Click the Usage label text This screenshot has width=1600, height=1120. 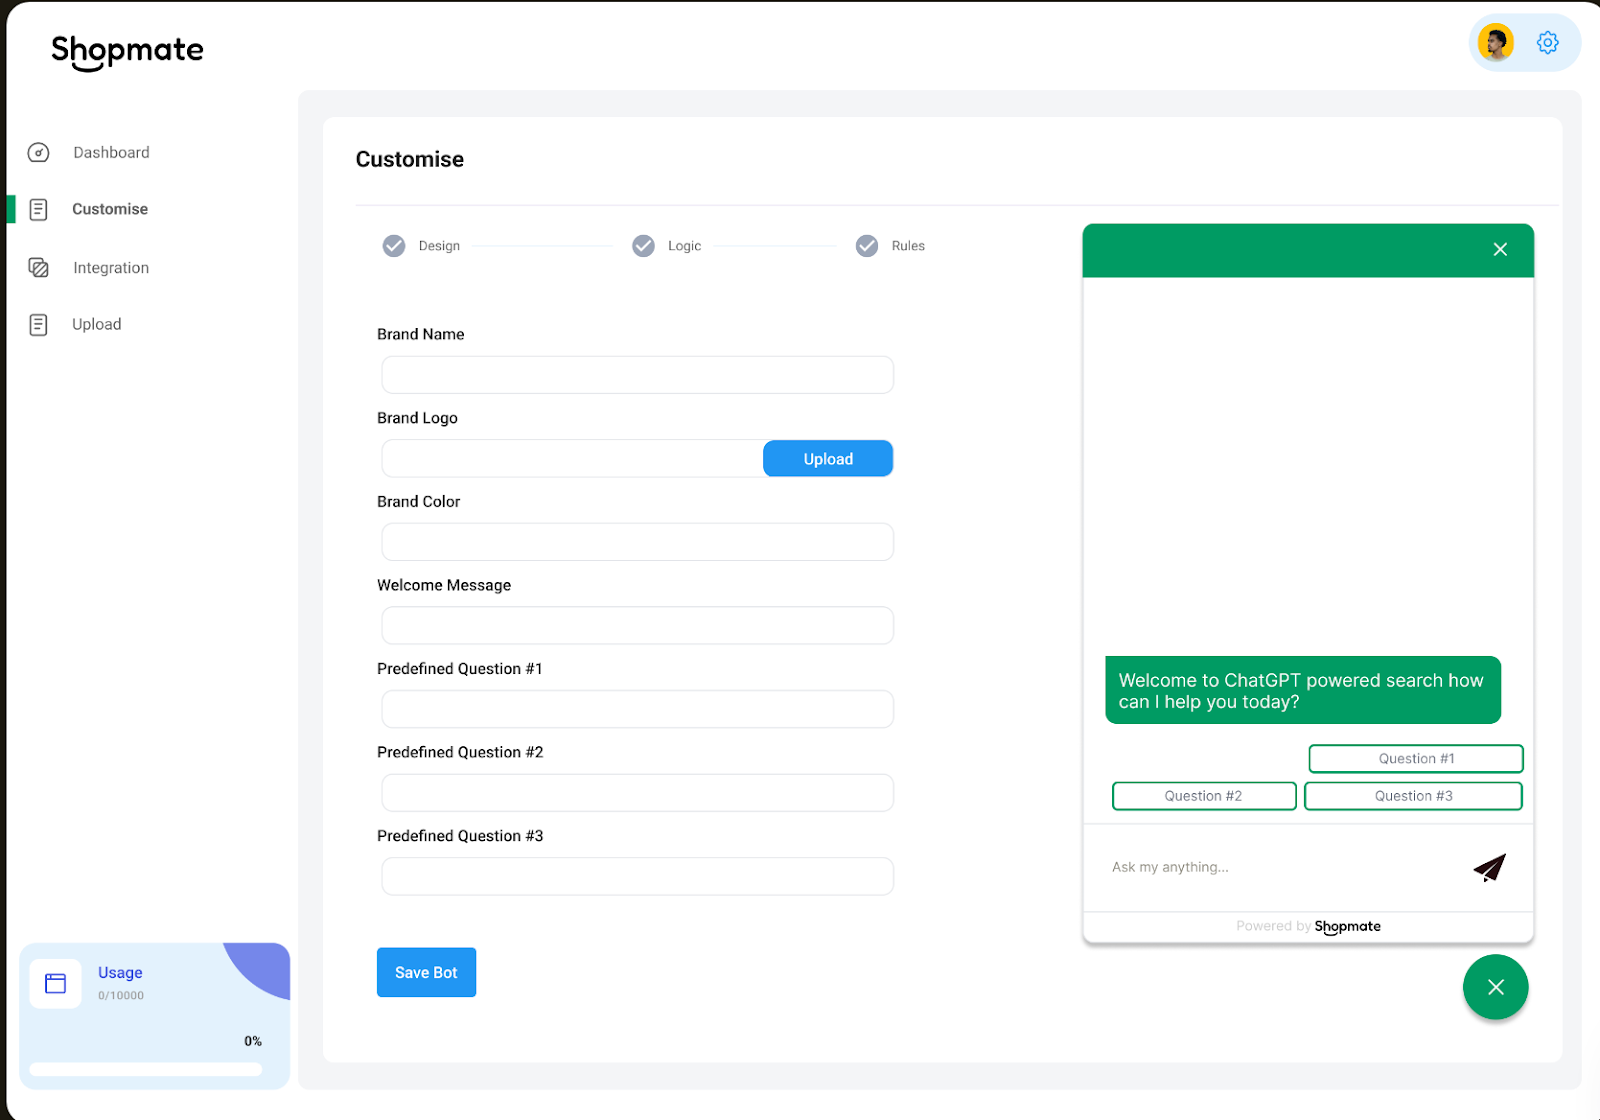[120, 973]
